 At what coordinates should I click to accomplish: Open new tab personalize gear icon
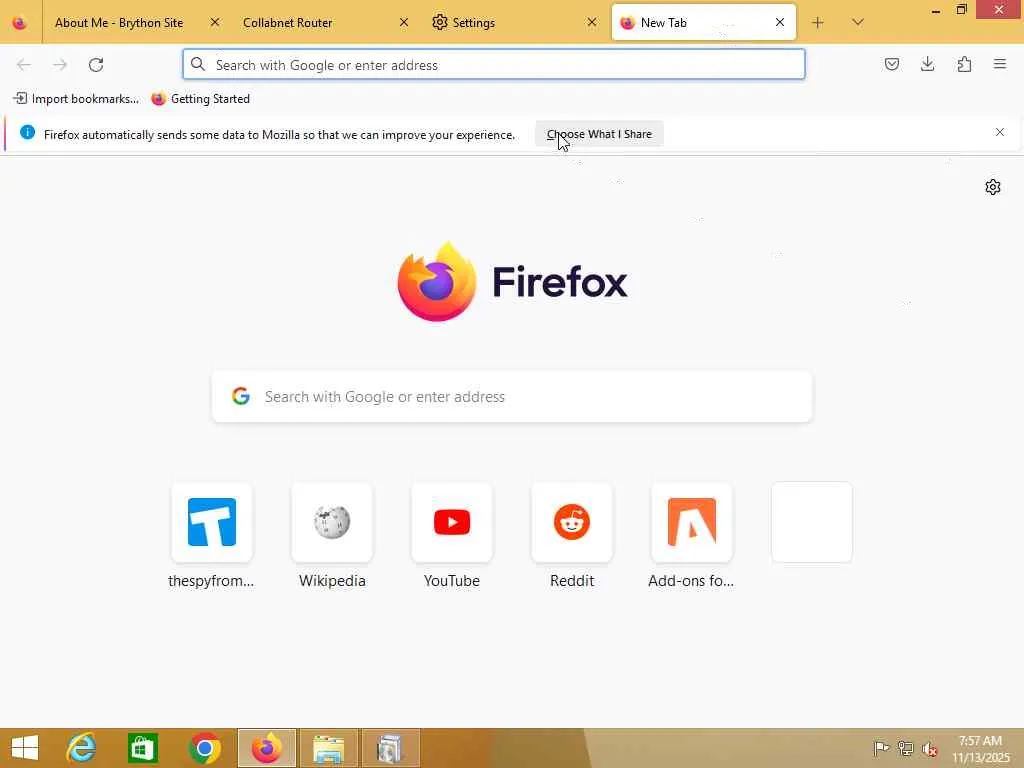(993, 187)
